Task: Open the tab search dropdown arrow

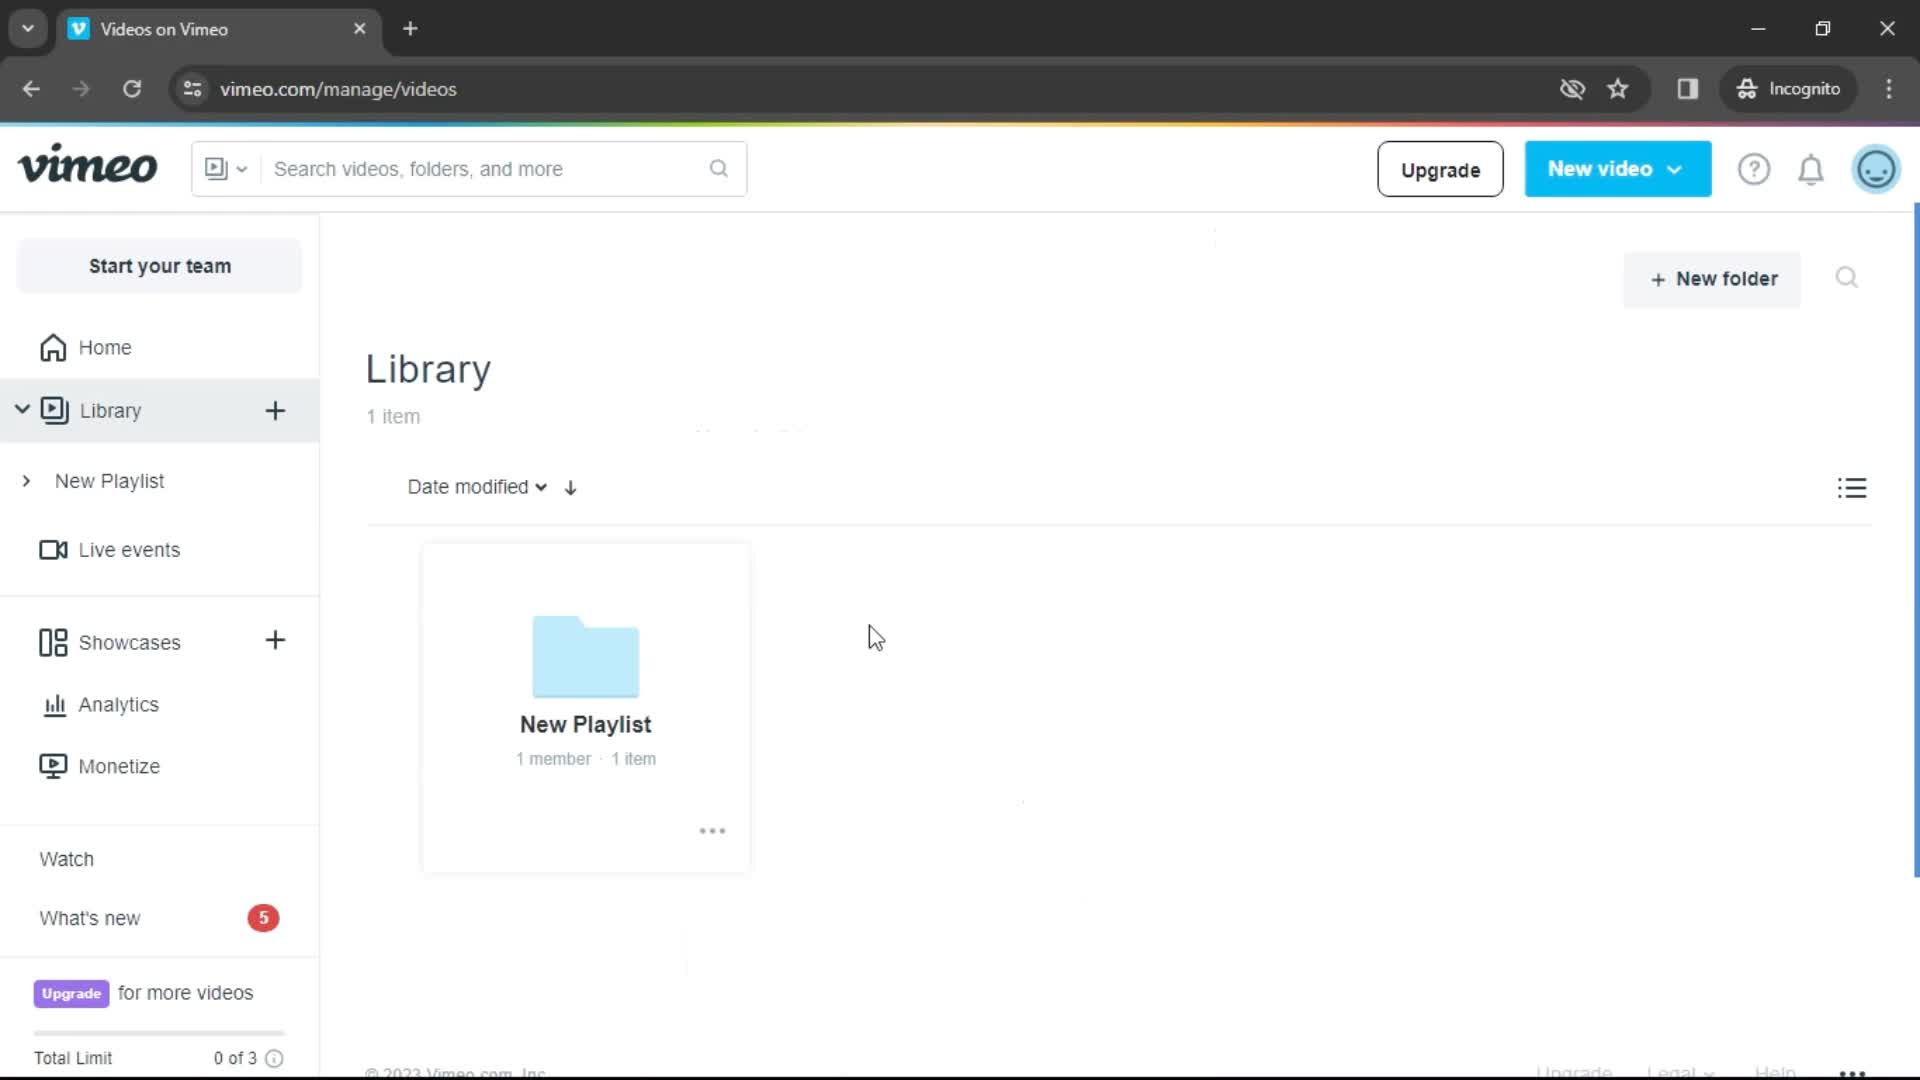Action: [28, 29]
